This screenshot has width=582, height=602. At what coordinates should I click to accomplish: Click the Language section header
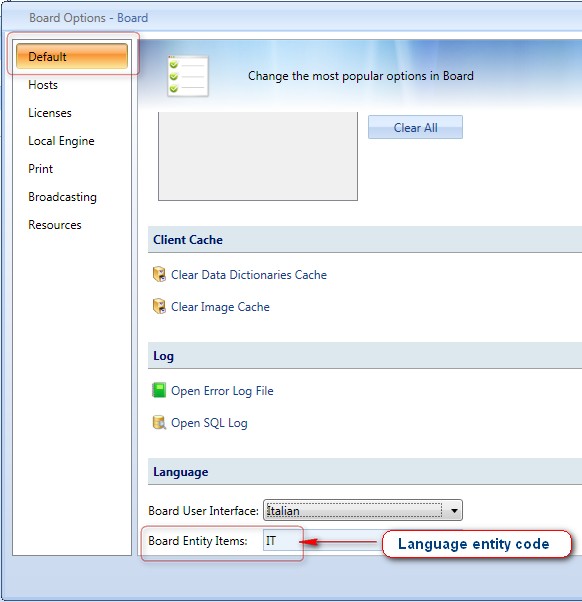[x=365, y=471]
